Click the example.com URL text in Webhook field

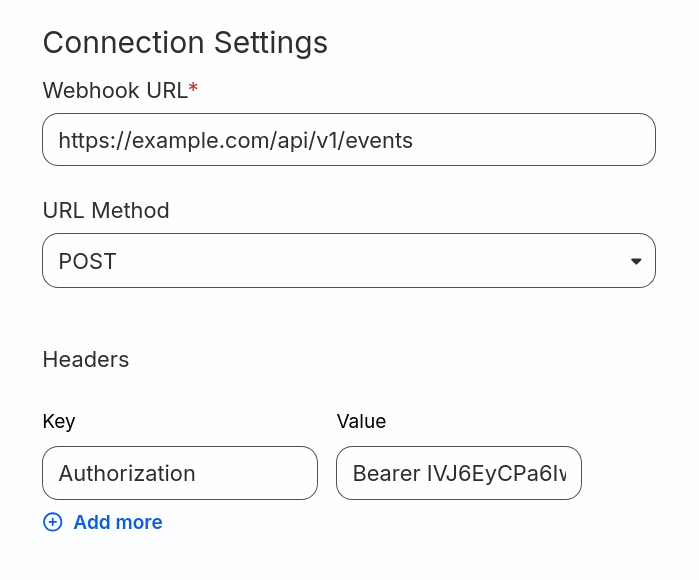pyautogui.click(x=236, y=140)
